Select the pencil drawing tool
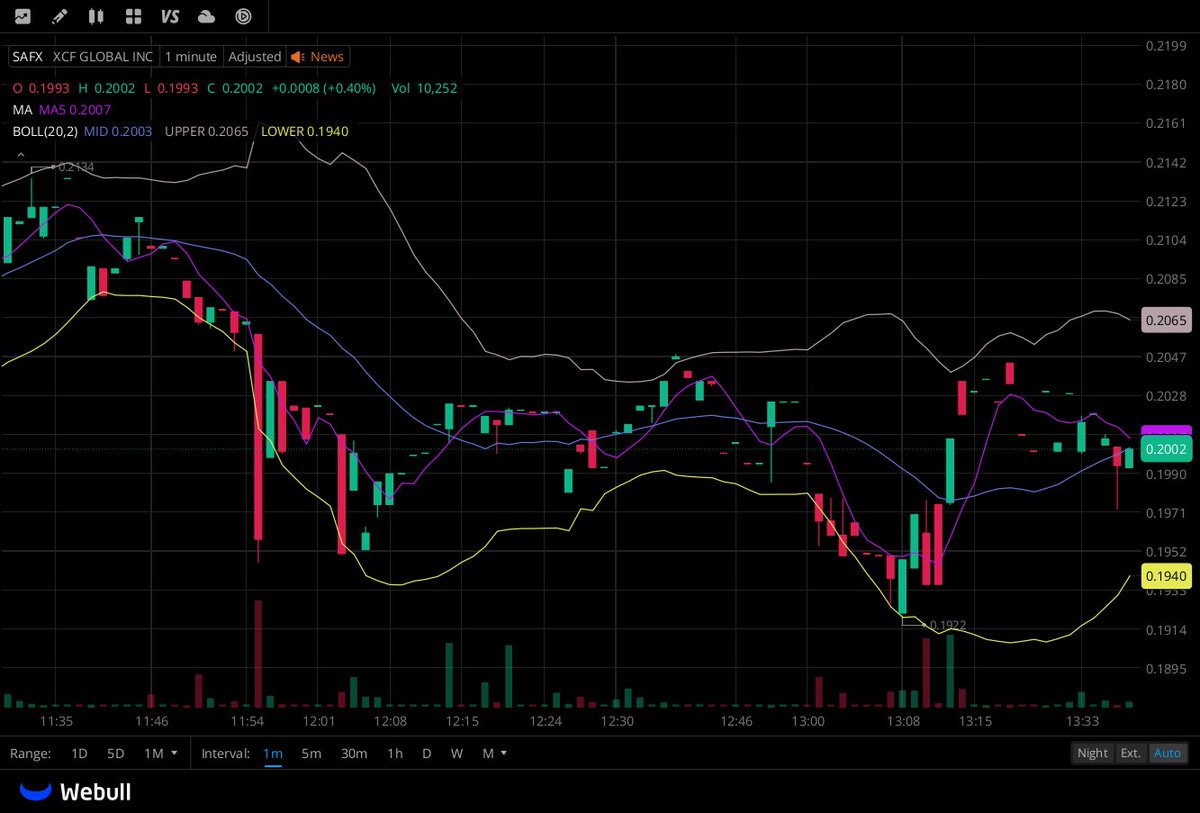 coord(60,16)
